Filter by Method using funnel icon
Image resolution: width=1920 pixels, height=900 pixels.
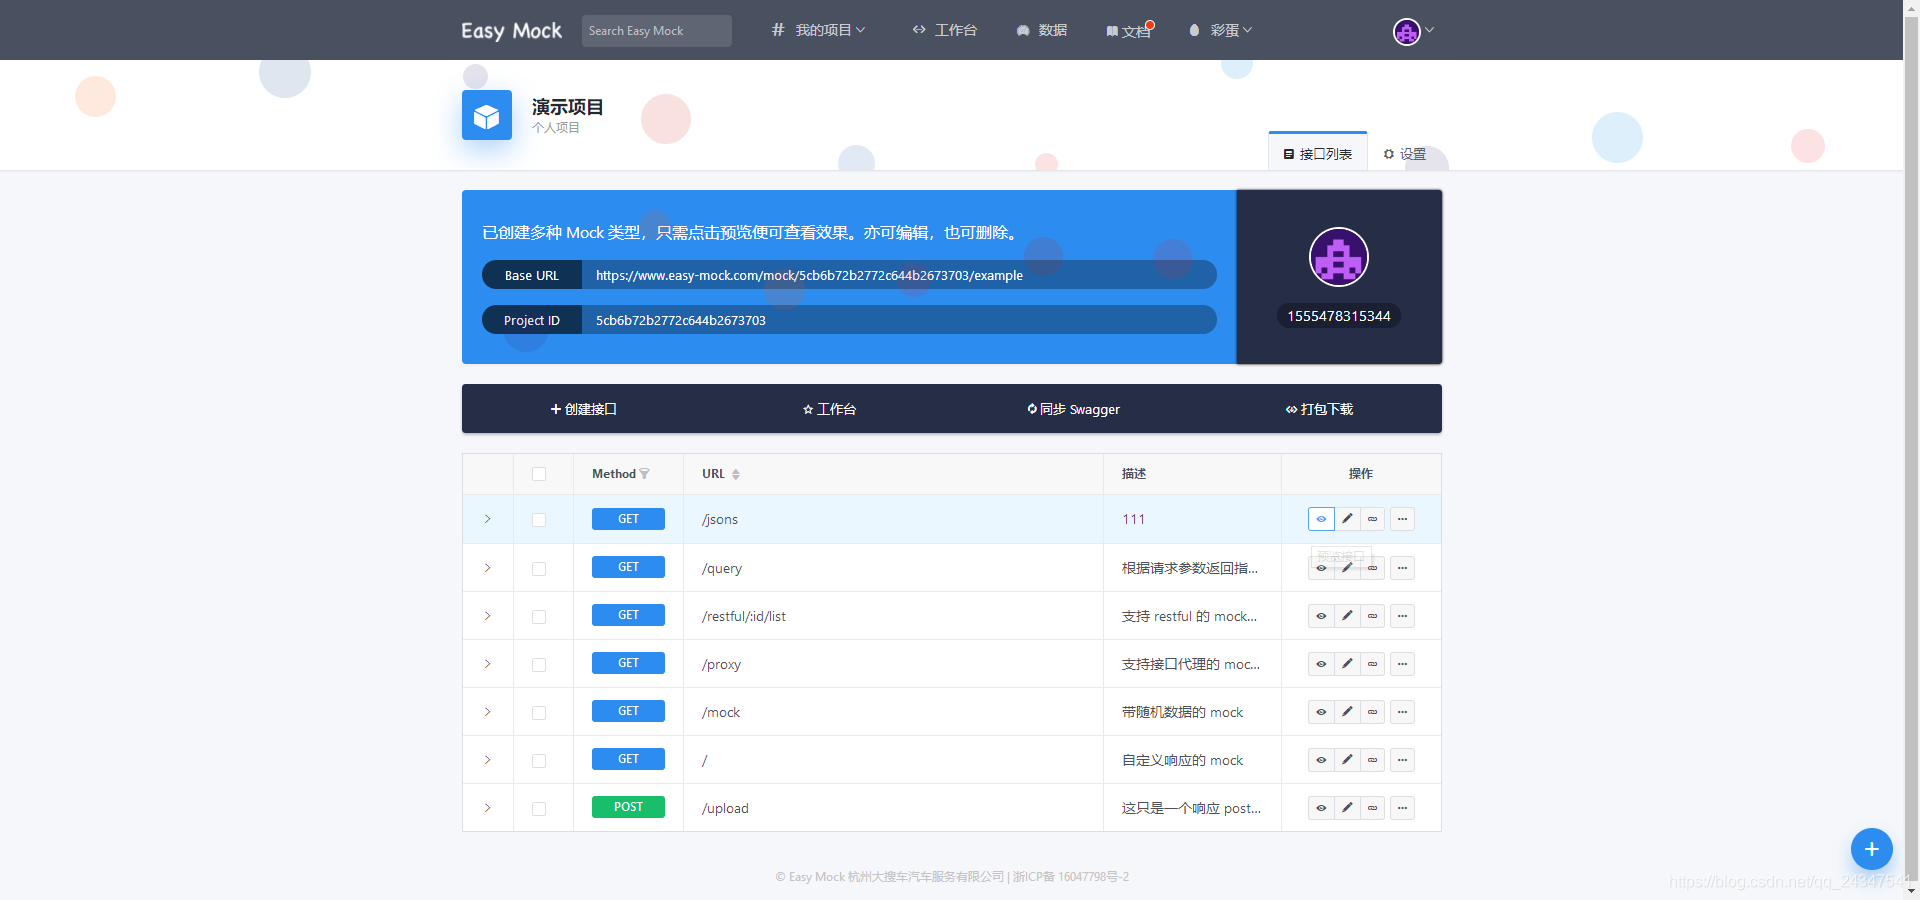[645, 474]
